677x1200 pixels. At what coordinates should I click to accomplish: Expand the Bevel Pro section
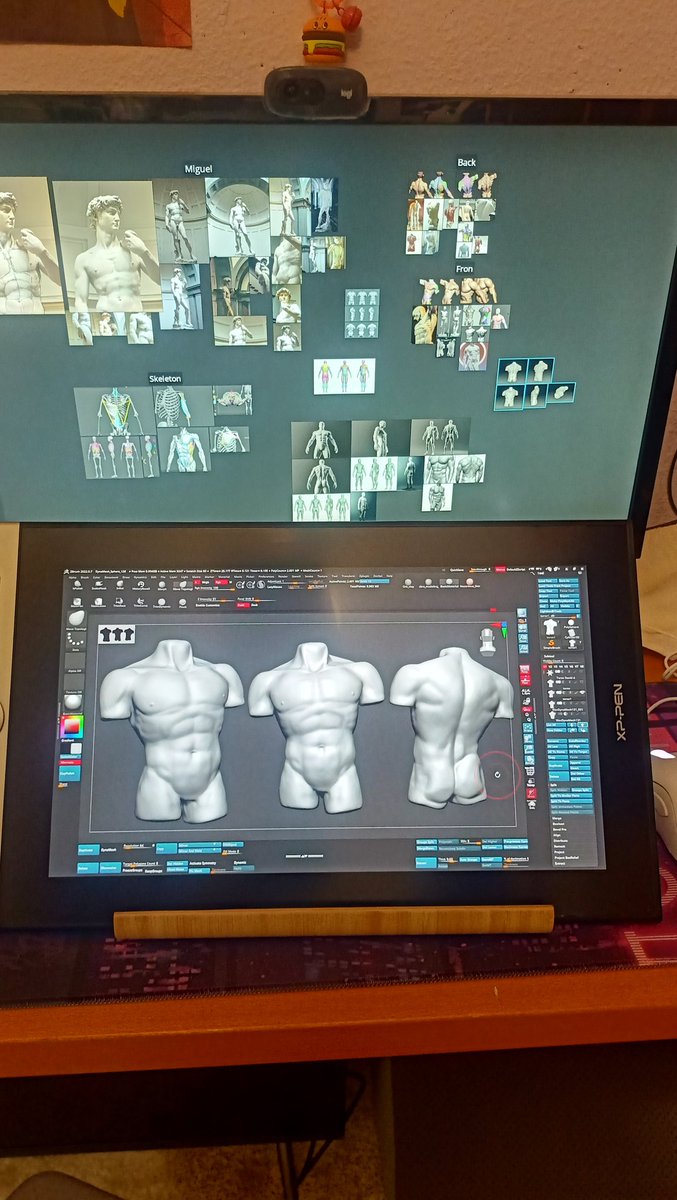[x=560, y=829]
